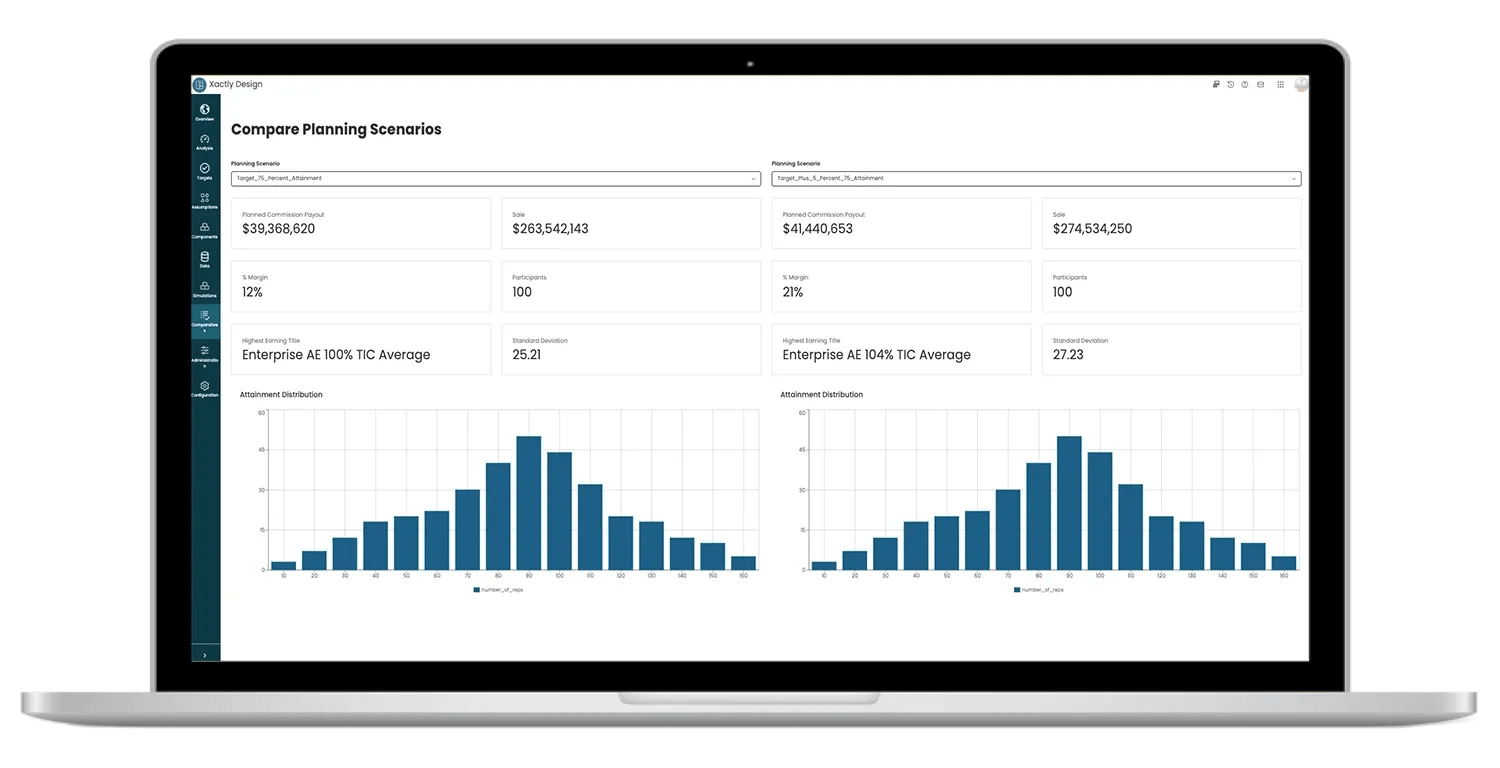
Task: Select the 12% margin value
Action: 252,292
